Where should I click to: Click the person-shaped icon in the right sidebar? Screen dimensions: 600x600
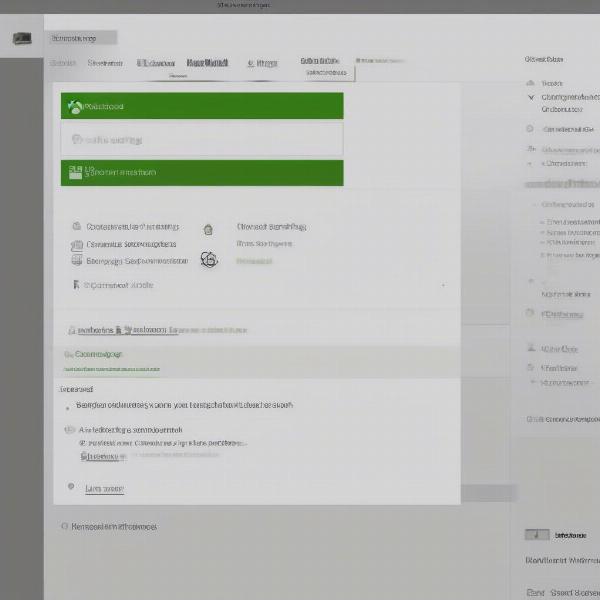[531, 348]
